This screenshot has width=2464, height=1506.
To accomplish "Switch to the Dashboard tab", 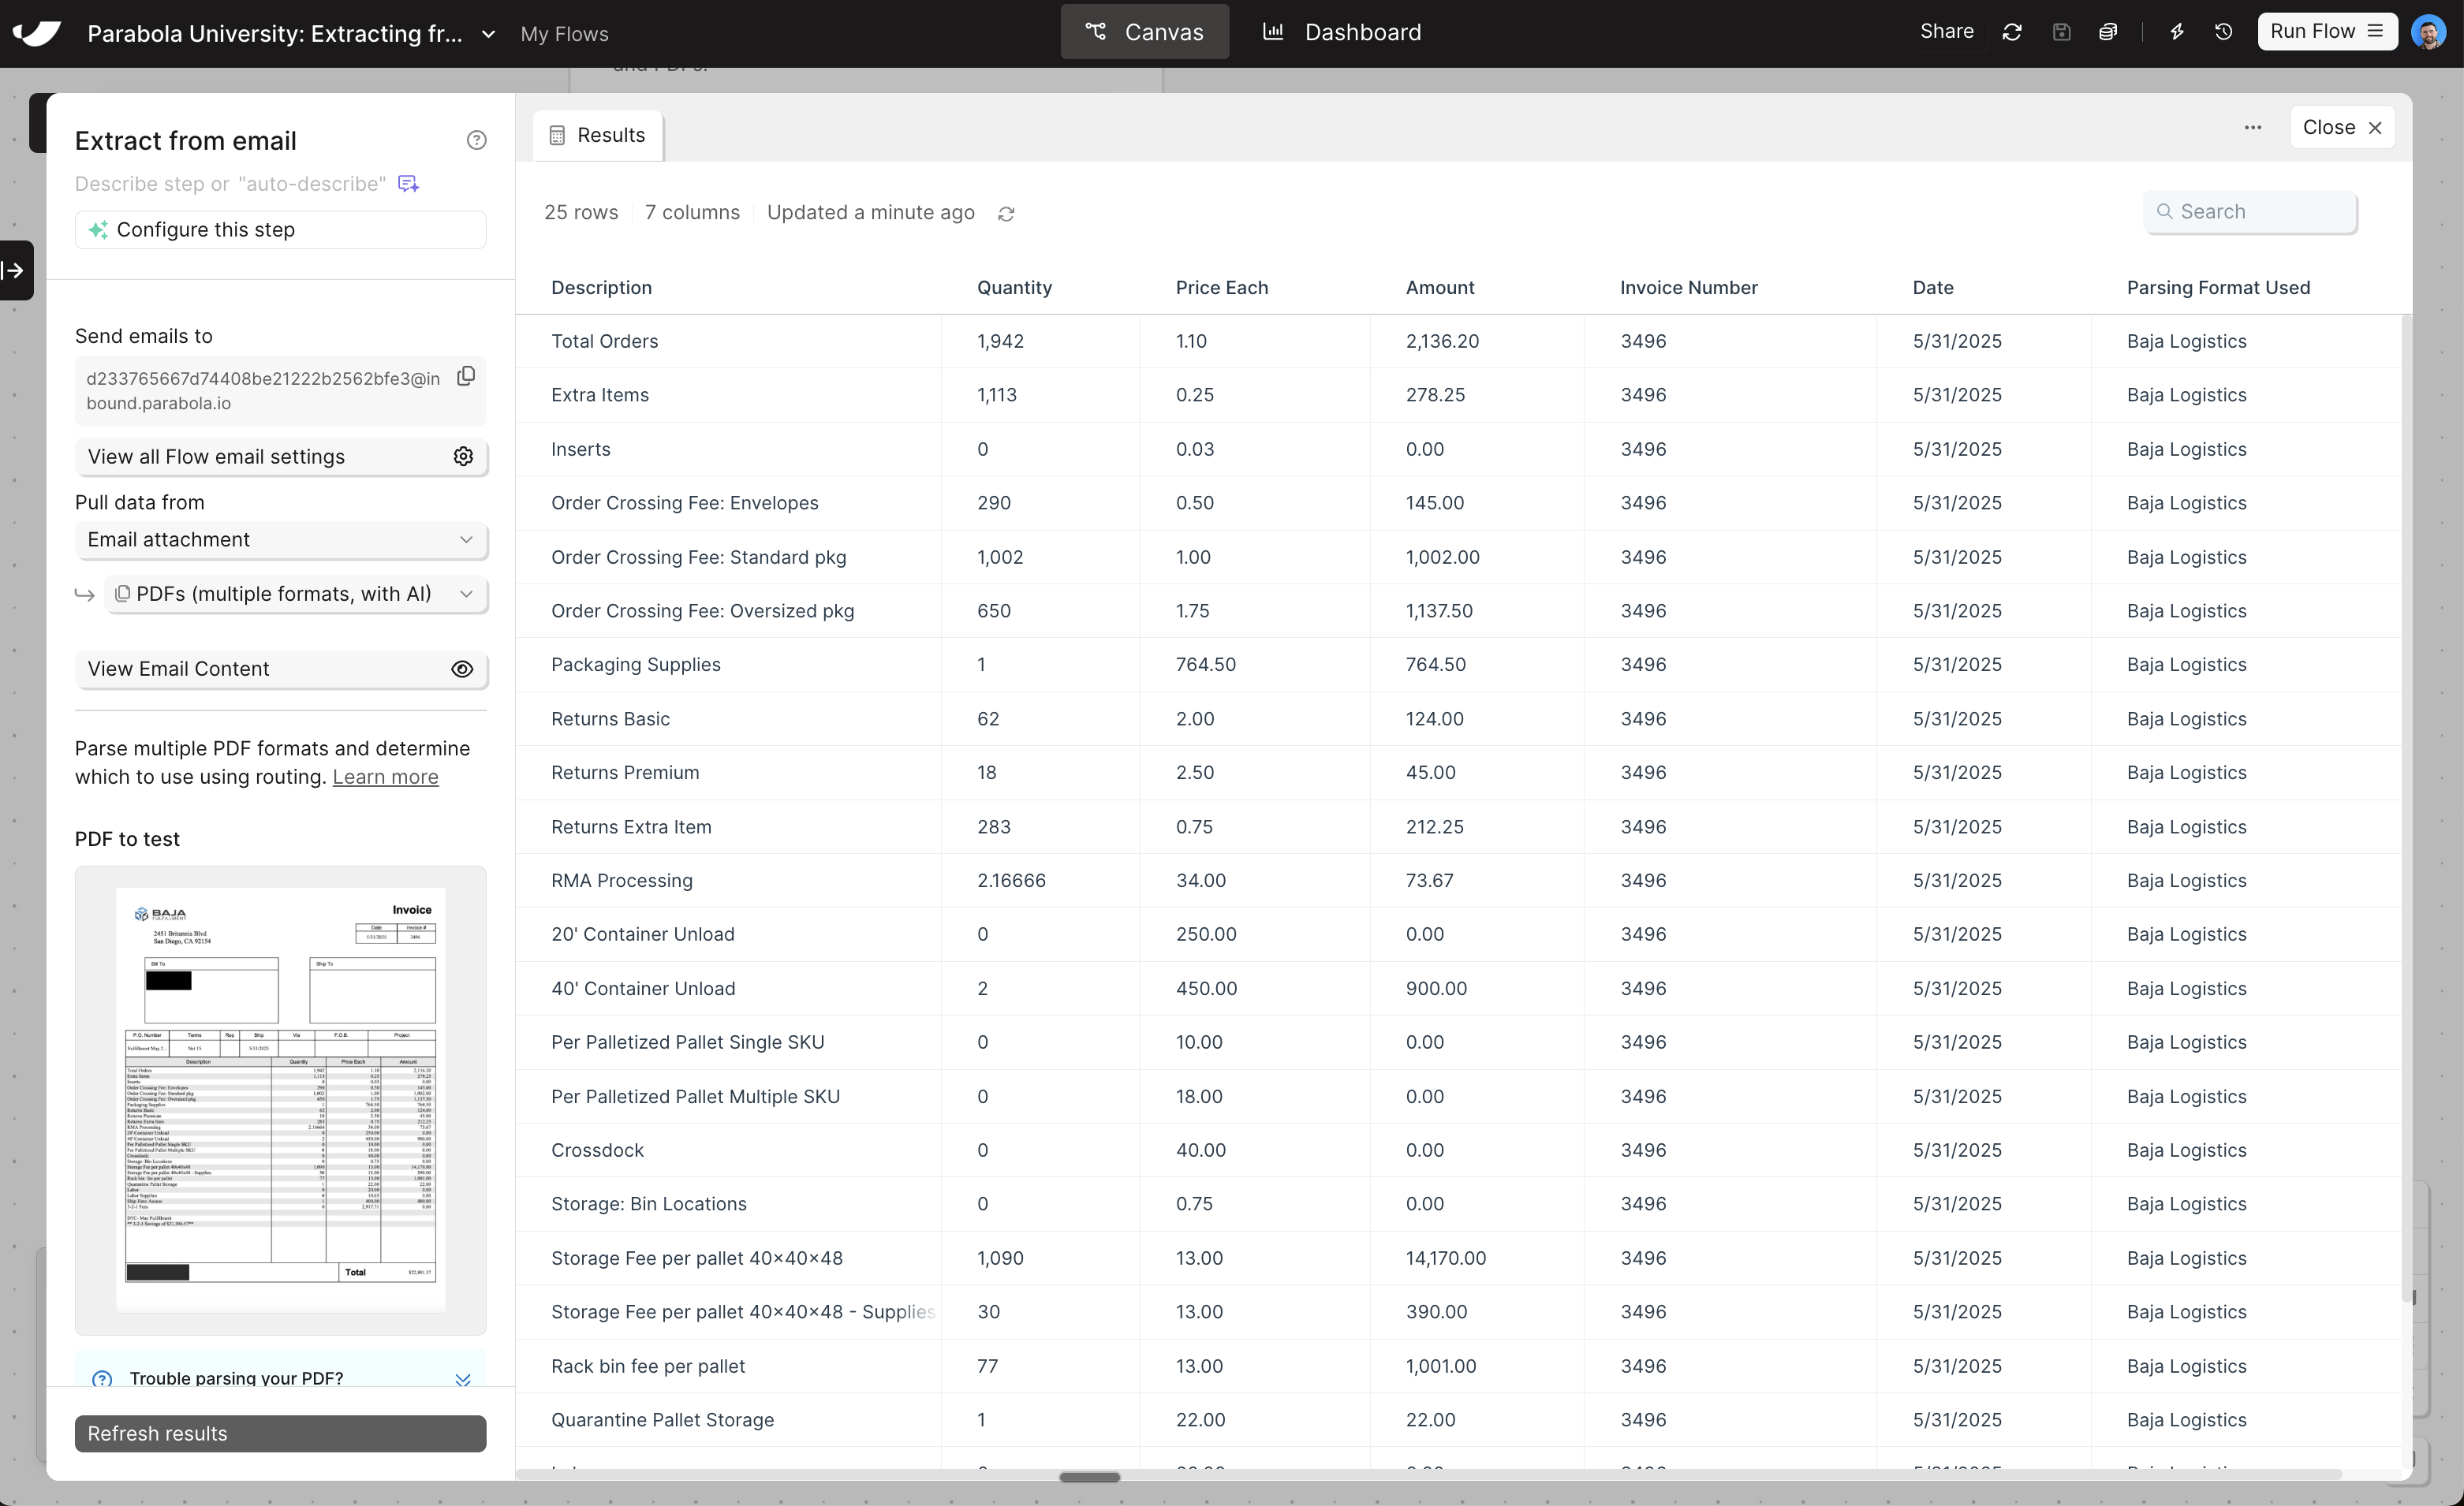I will pyautogui.click(x=1342, y=32).
